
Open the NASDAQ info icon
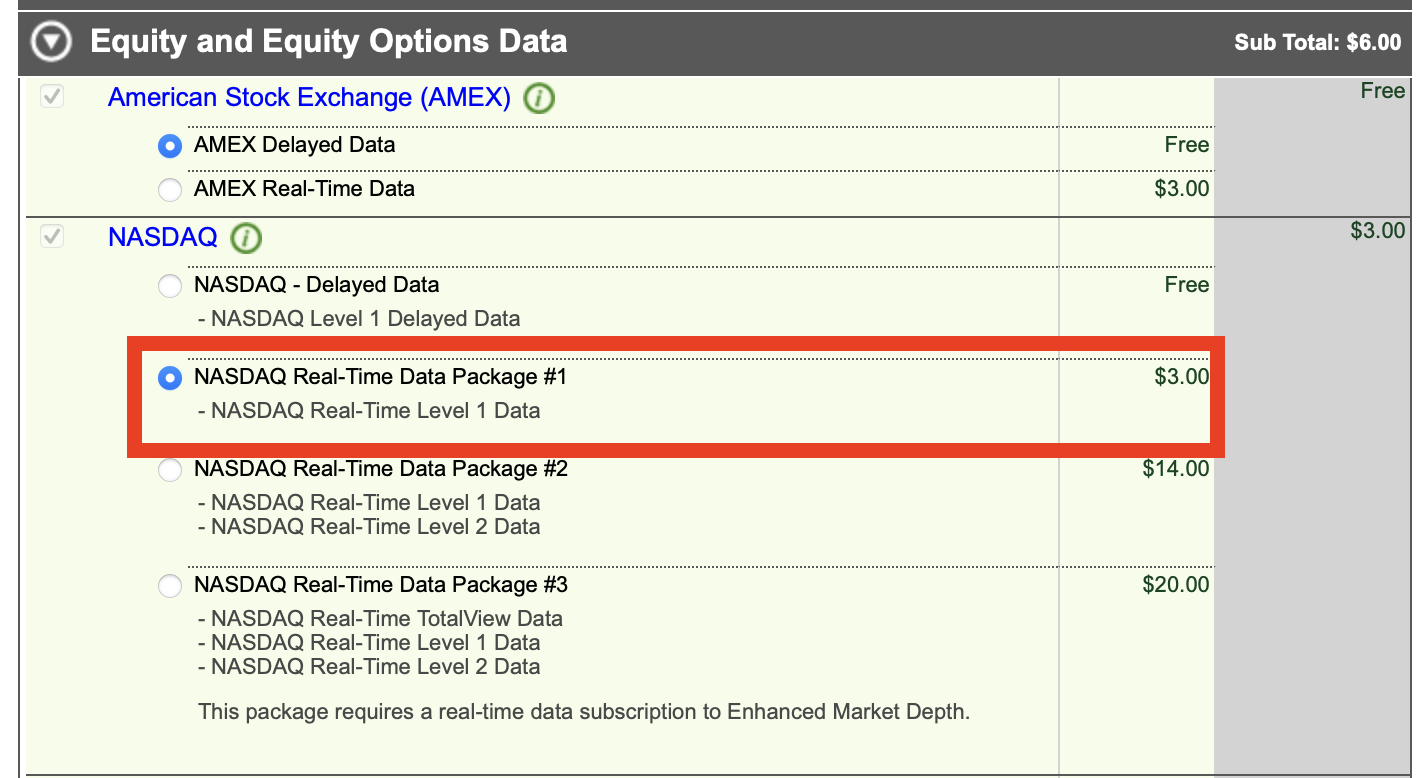pos(246,239)
